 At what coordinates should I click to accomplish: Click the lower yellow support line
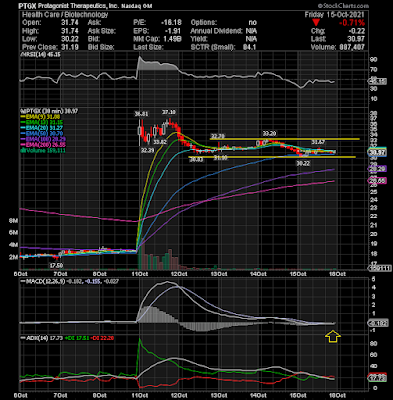(x=272, y=157)
